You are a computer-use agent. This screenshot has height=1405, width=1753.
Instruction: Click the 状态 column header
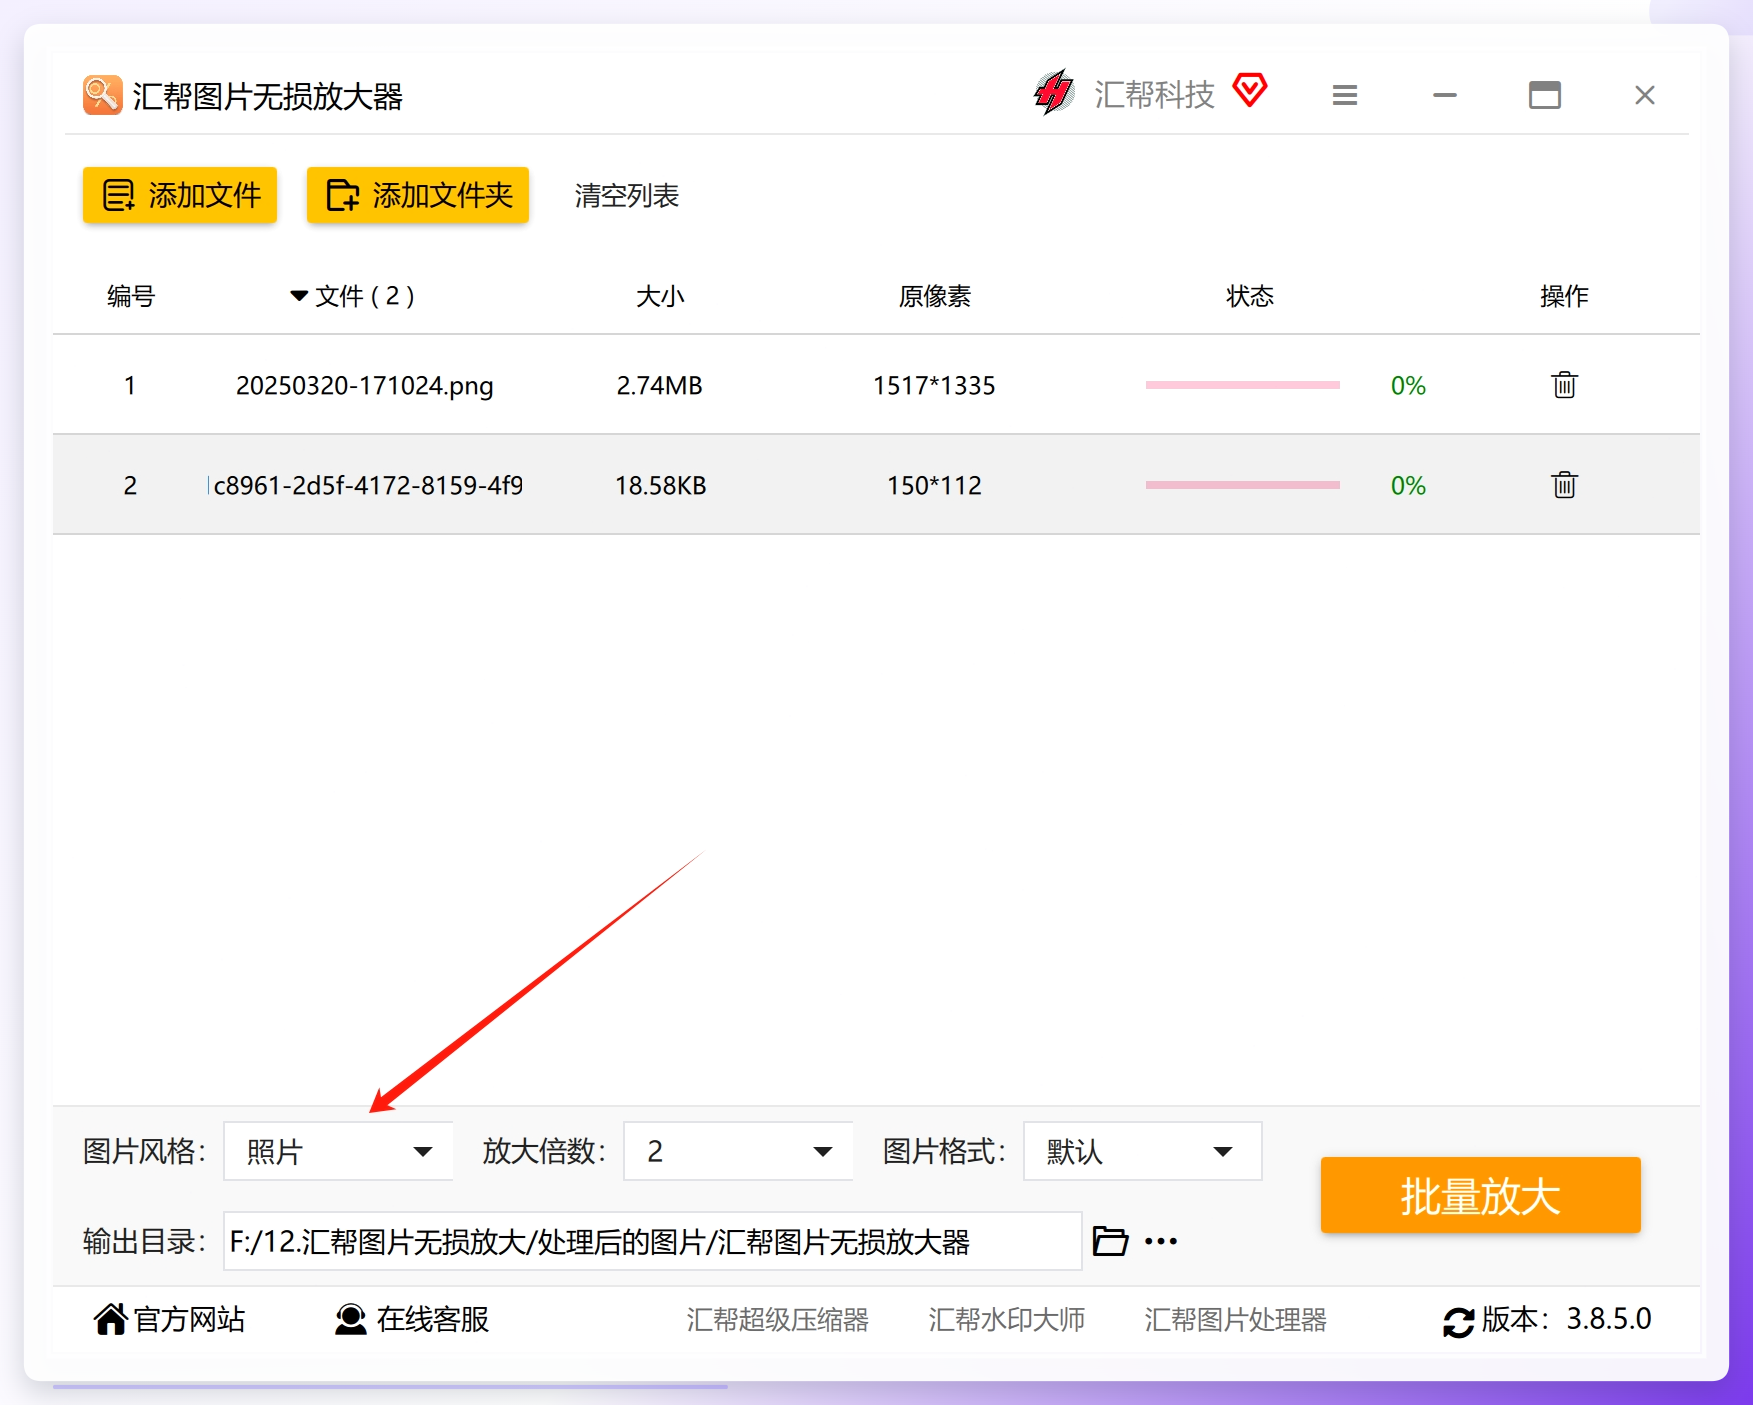(1250, 296)
